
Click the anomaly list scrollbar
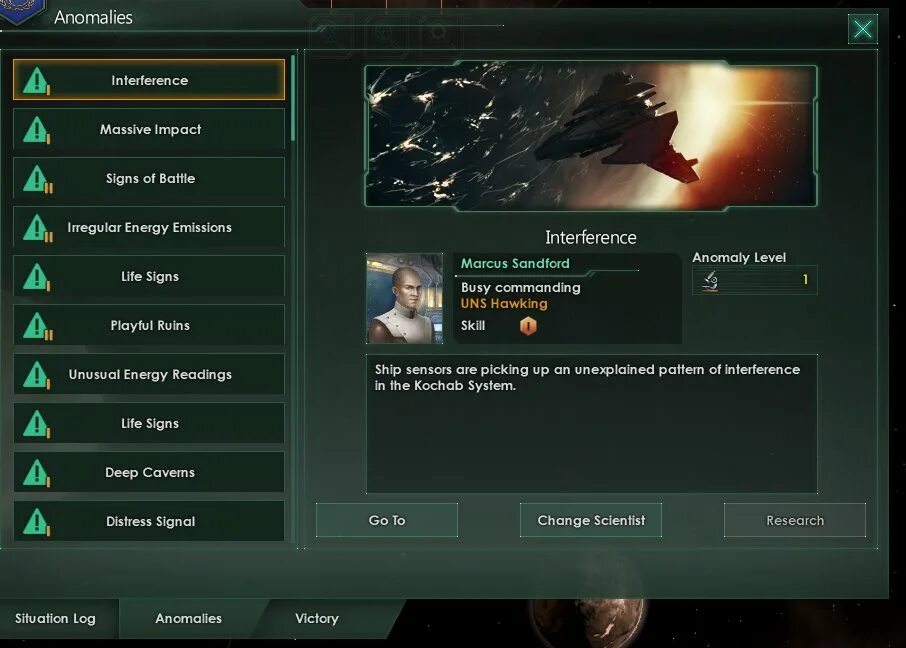click(293, 98)
